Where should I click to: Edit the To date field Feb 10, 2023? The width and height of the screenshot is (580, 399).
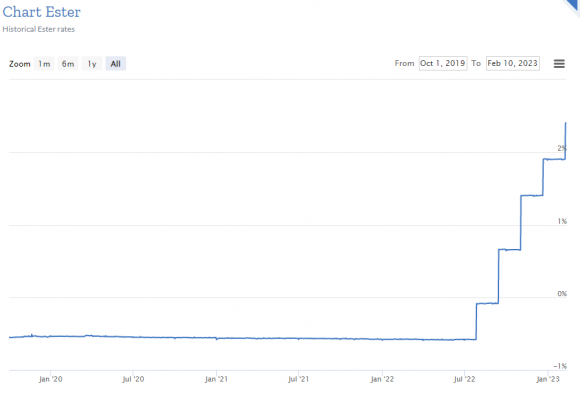[x=512, y=63]
